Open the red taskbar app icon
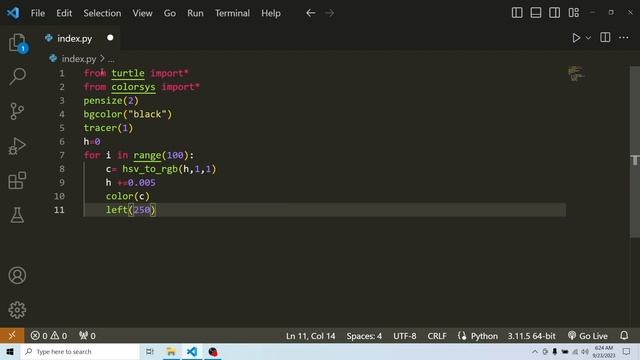 tap(213, 351)
